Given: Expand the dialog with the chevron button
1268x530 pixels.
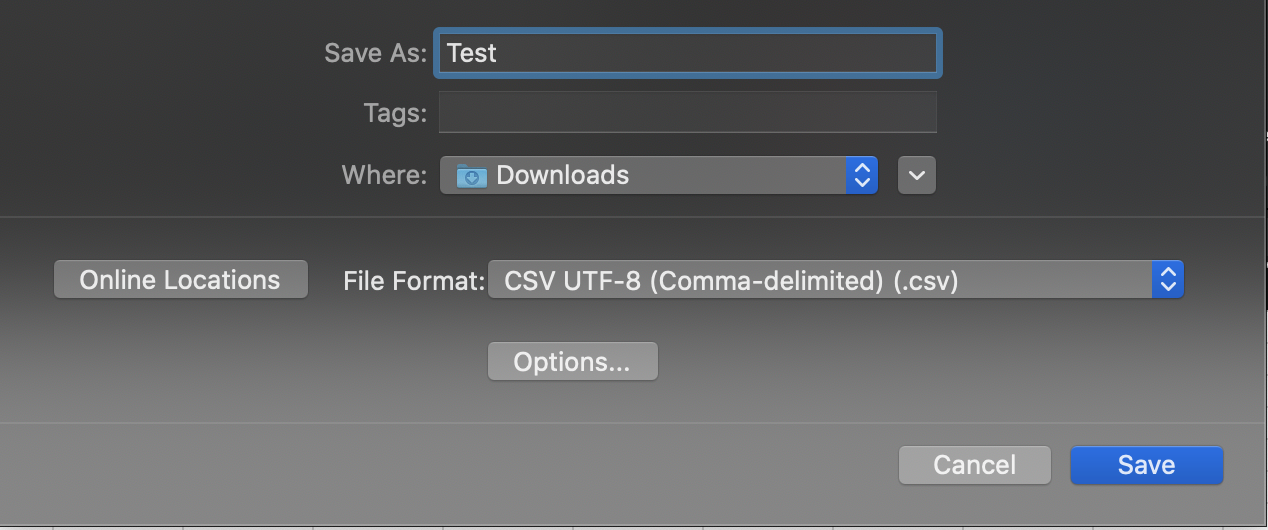Looking at the screenshot, I should coord(917,176).
